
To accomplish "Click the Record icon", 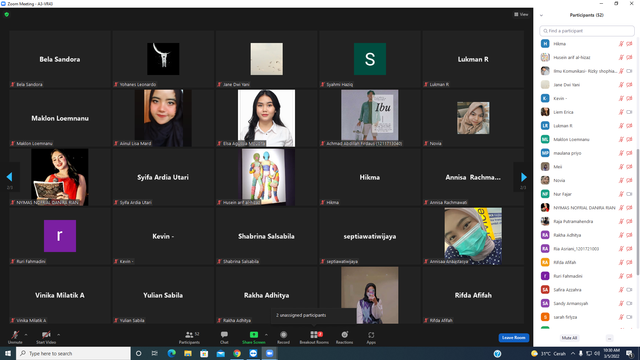I will coord(283,335).
